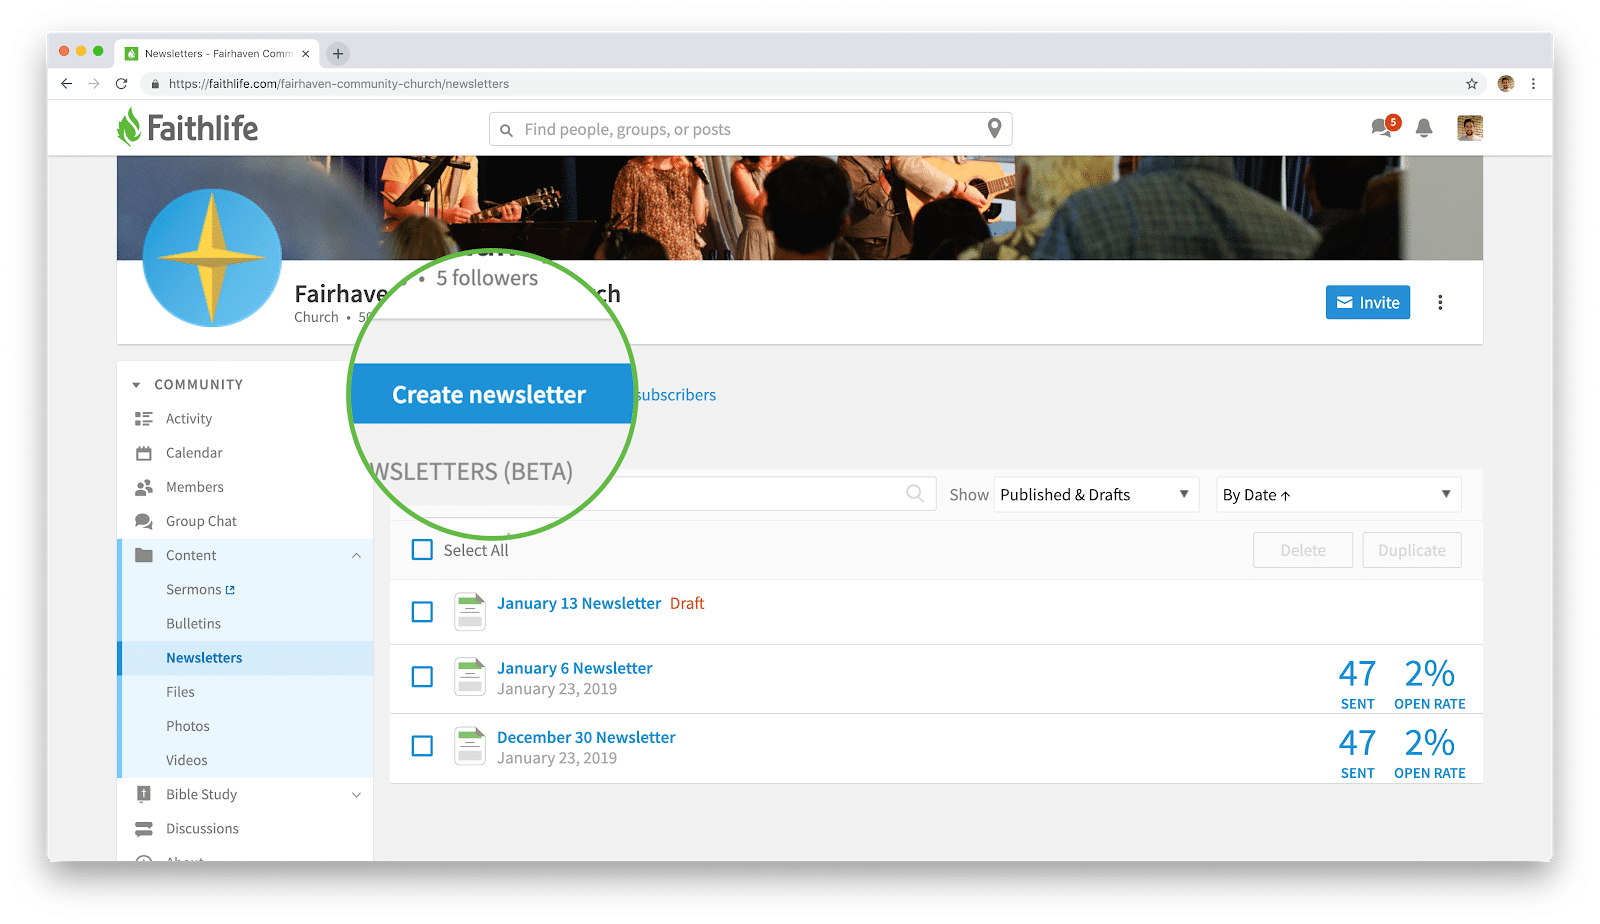Bookmark this page with the star icon
The image size is (1600, 924).
click(x=1472, y=84)
